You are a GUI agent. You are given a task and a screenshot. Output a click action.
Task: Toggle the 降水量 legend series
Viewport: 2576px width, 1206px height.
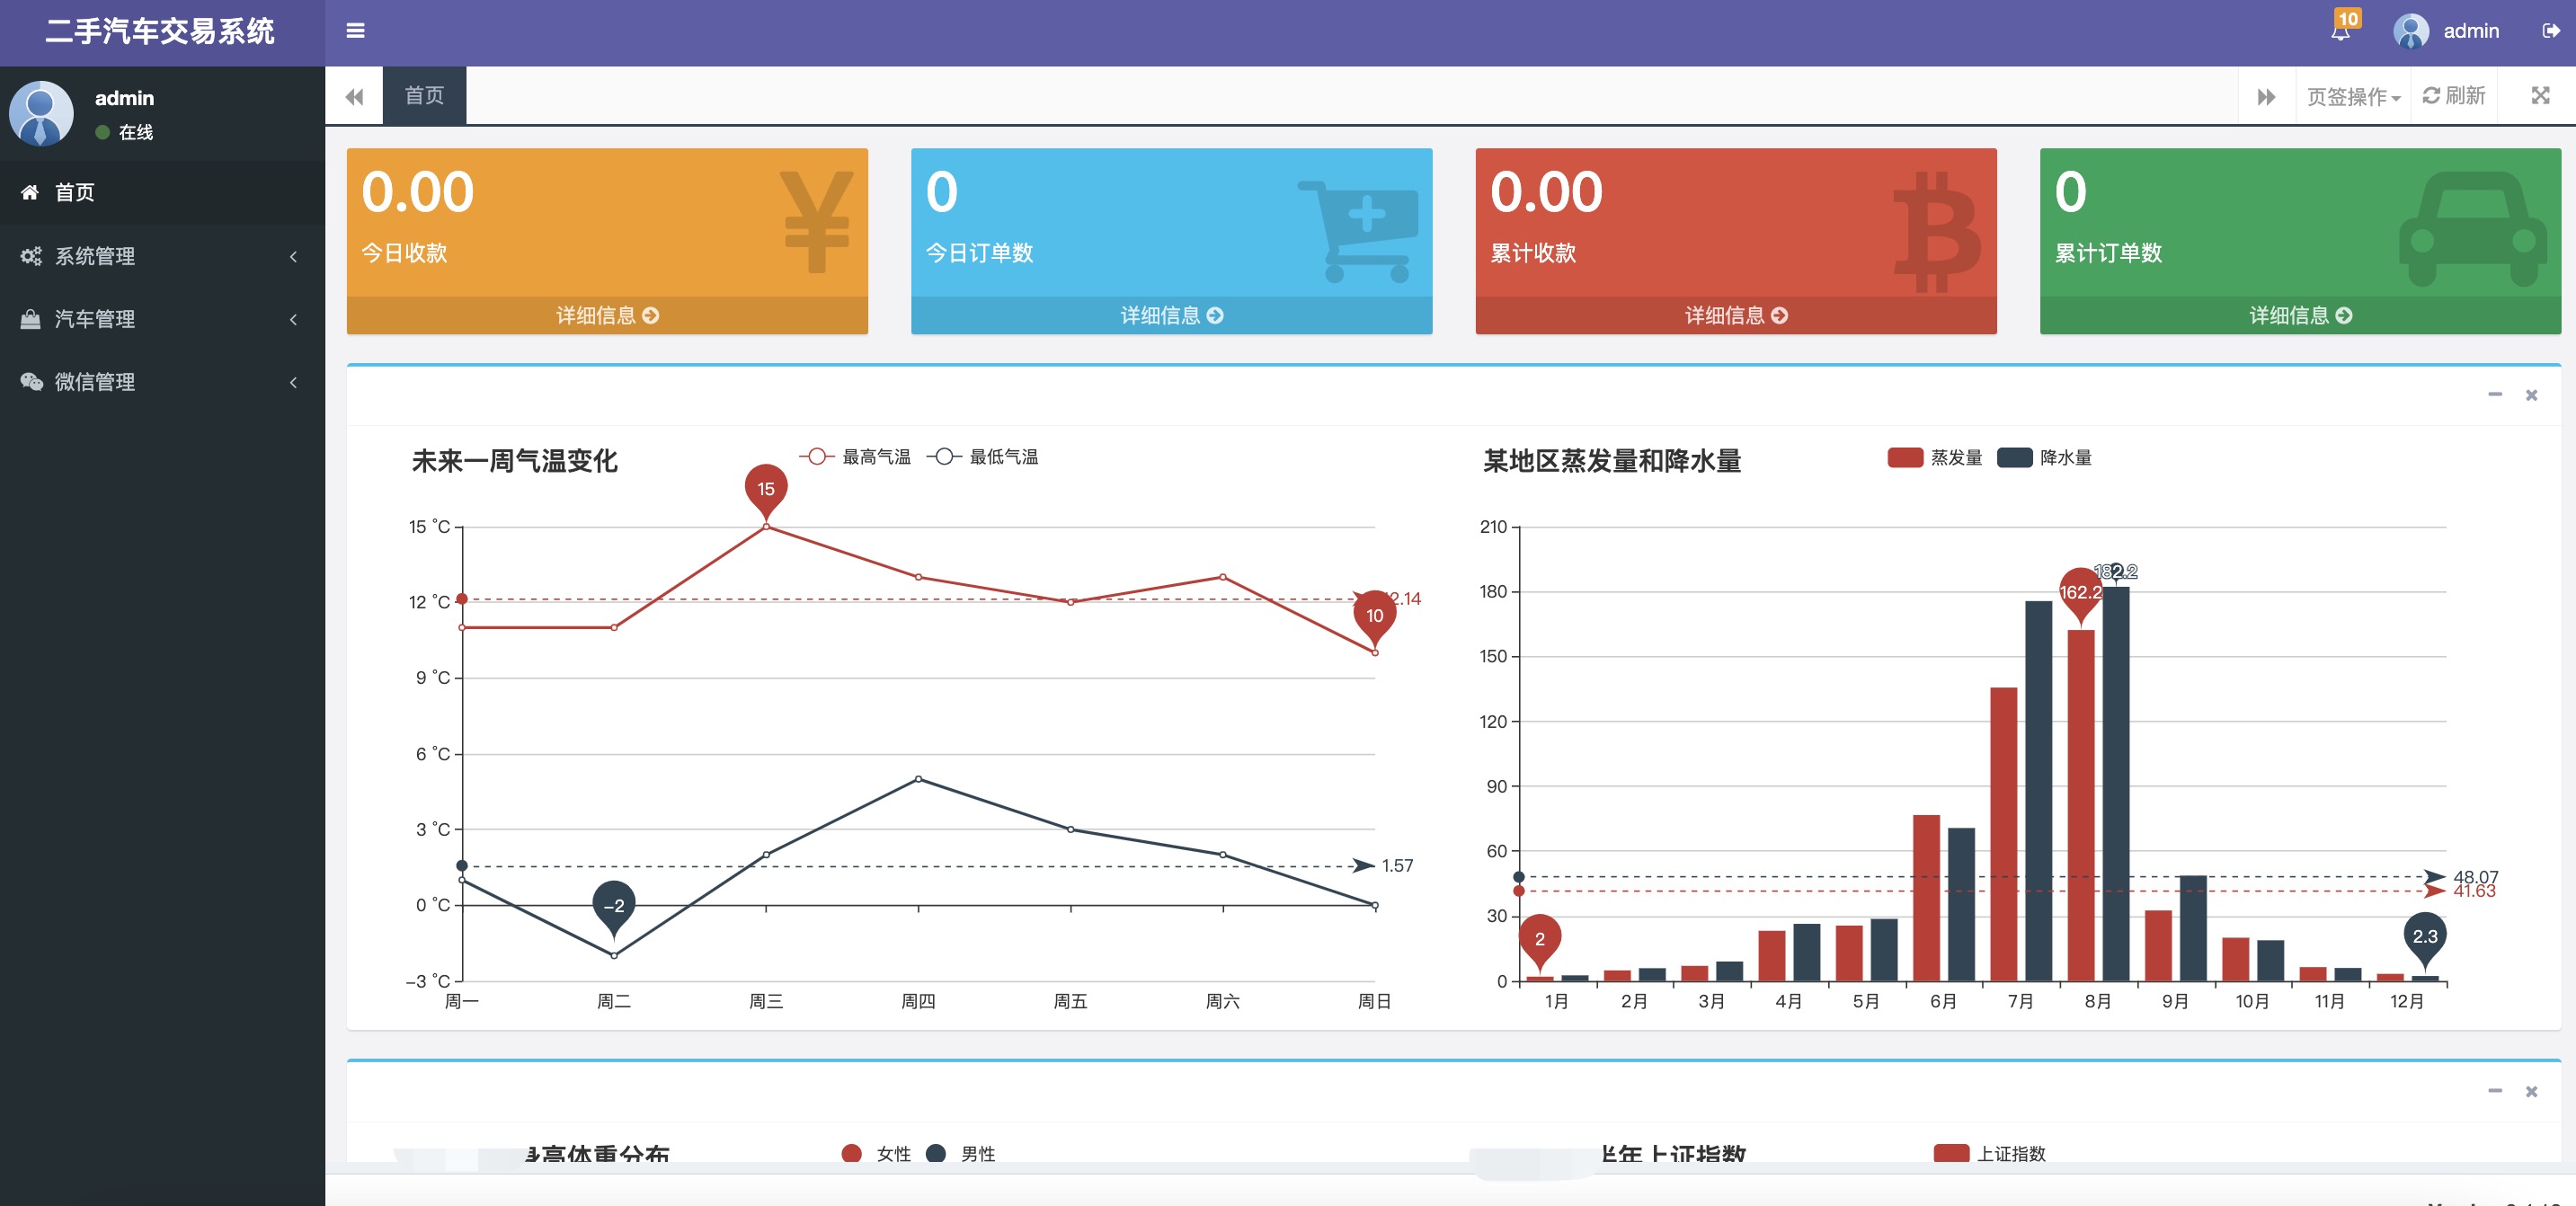tap(2044, 458)
